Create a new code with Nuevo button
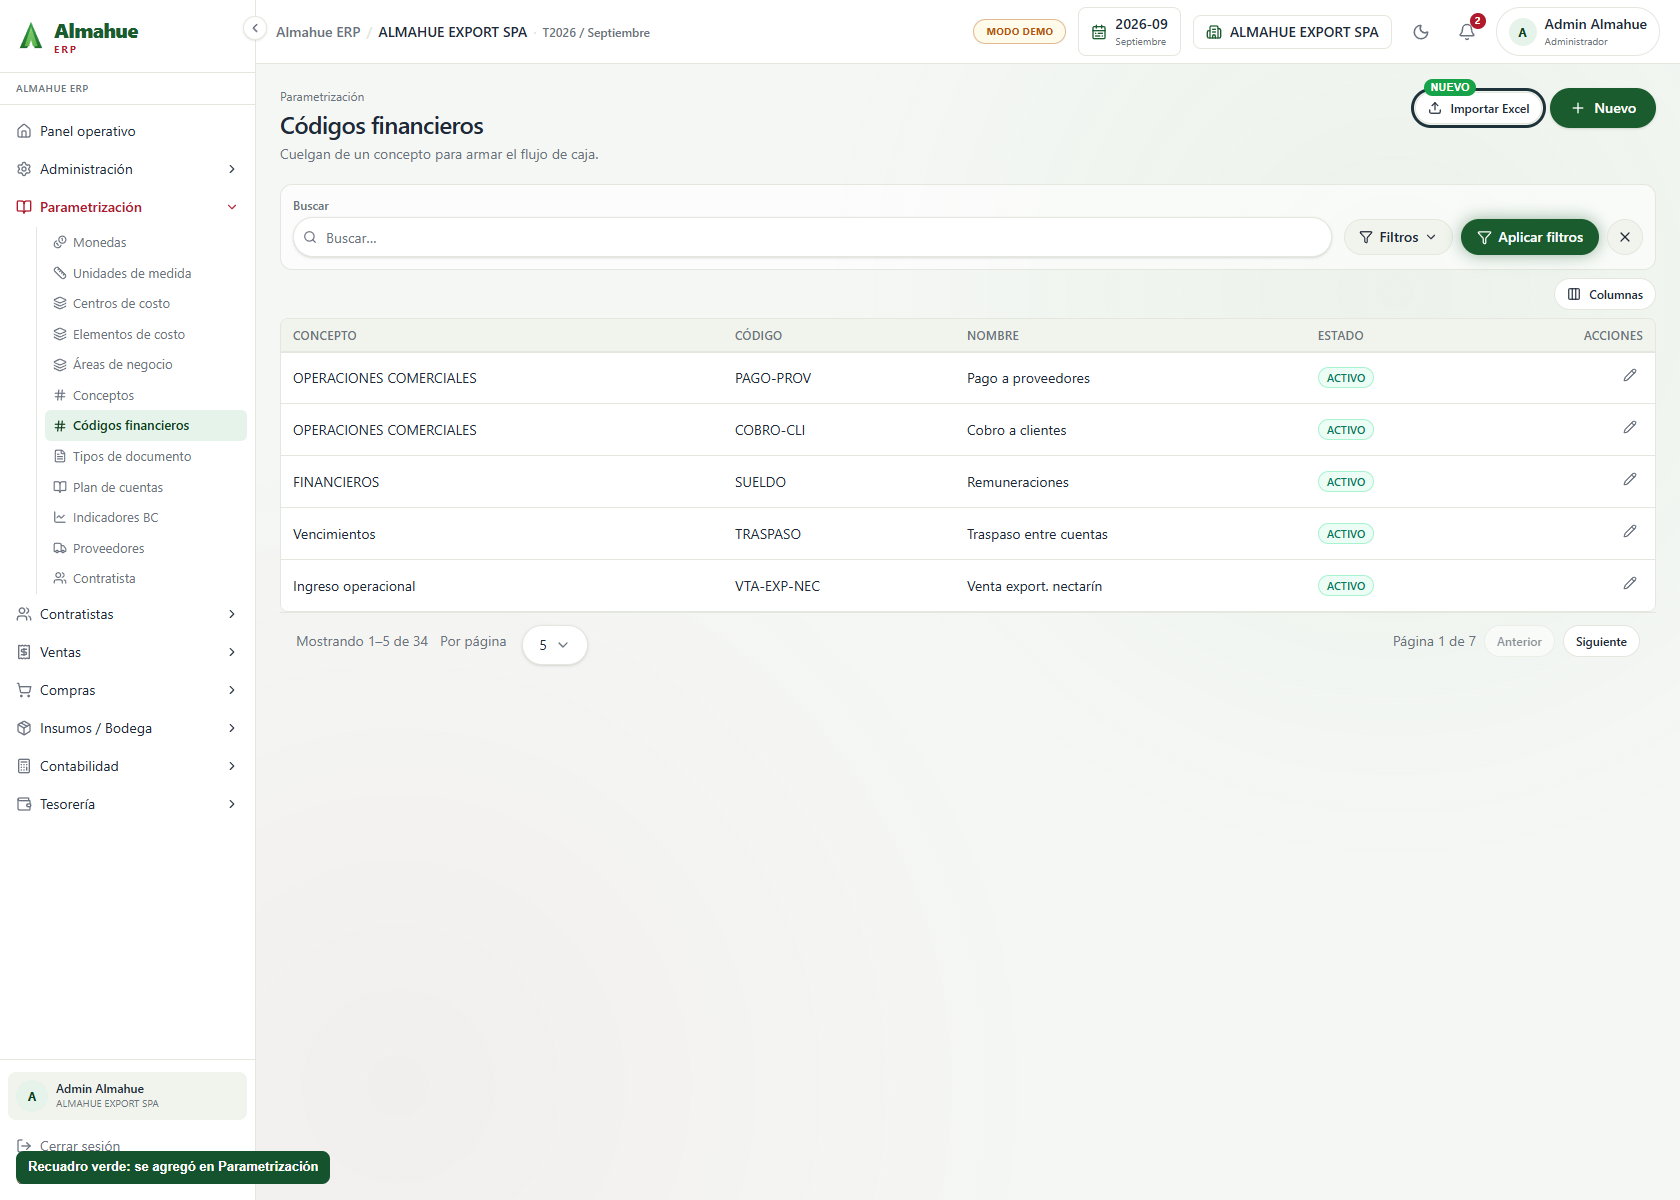 point(1602,108)
